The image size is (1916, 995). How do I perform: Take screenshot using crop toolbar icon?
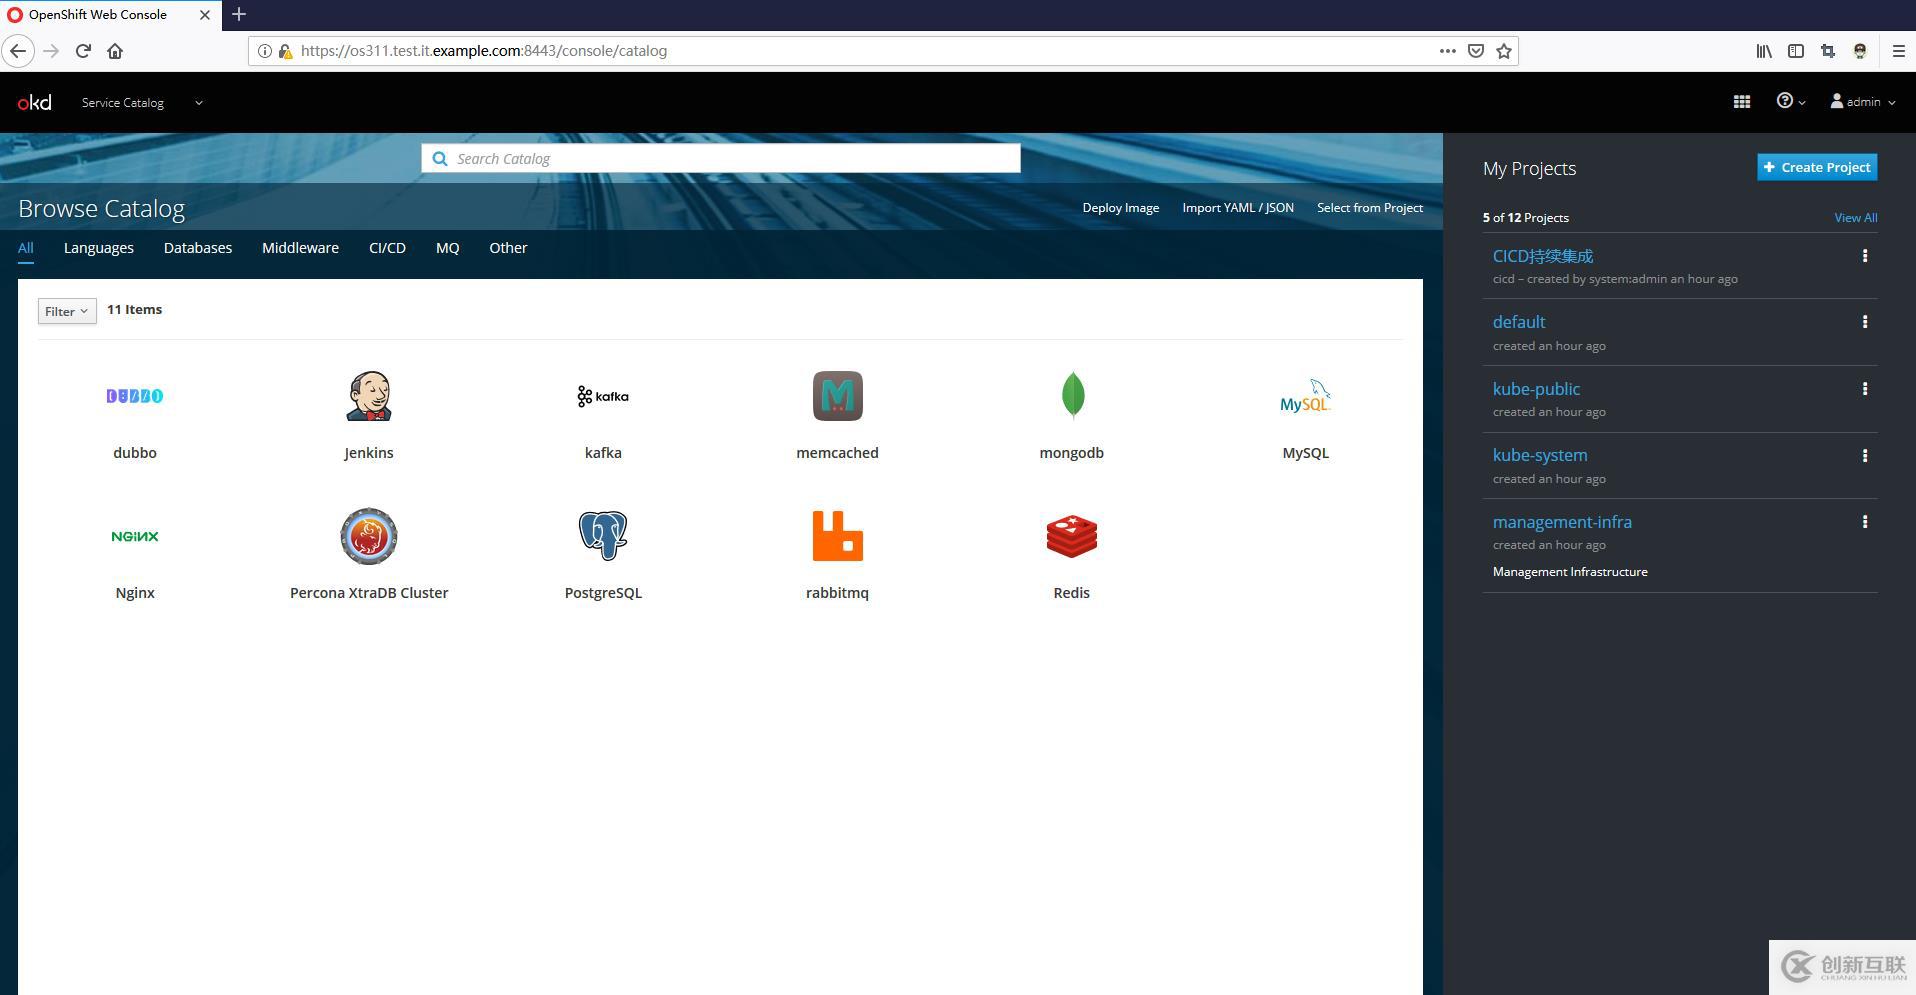point(1828,51)
